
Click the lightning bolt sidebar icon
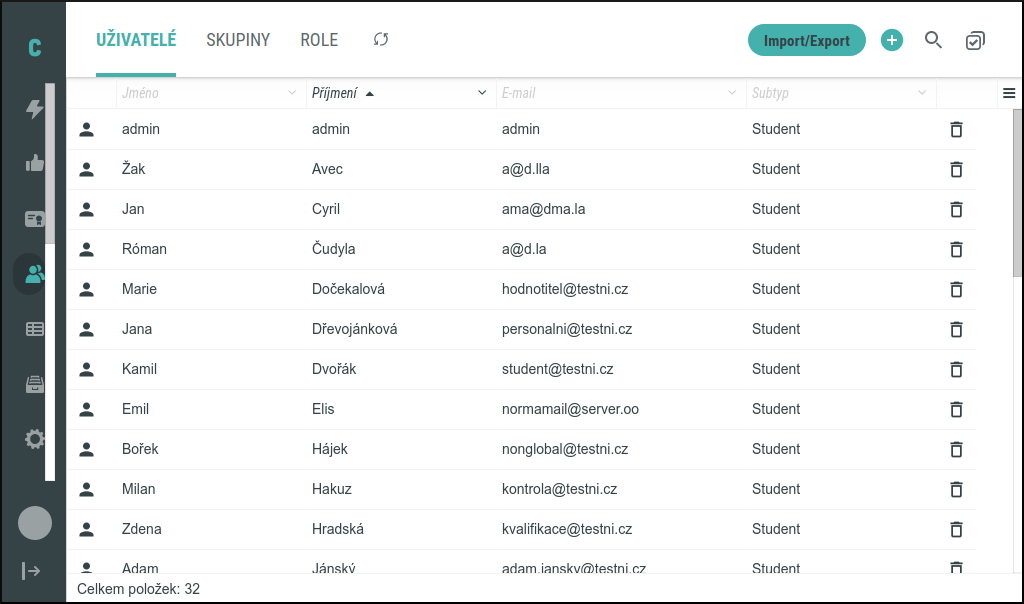[35, 109]
